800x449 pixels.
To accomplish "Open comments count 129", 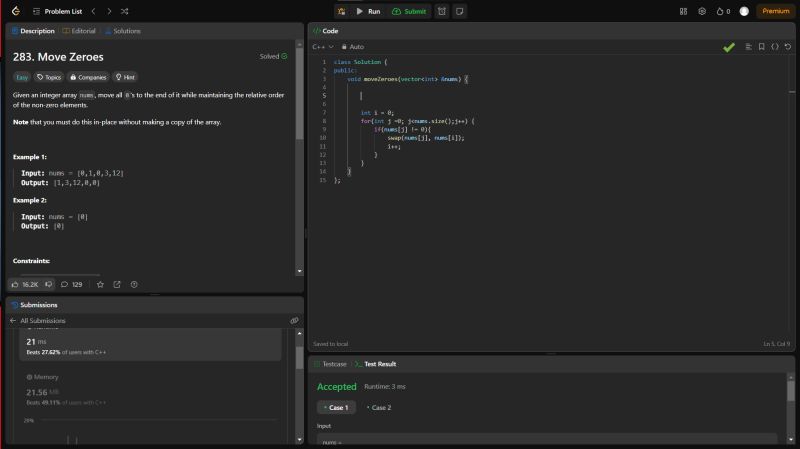I will (71, 285).
